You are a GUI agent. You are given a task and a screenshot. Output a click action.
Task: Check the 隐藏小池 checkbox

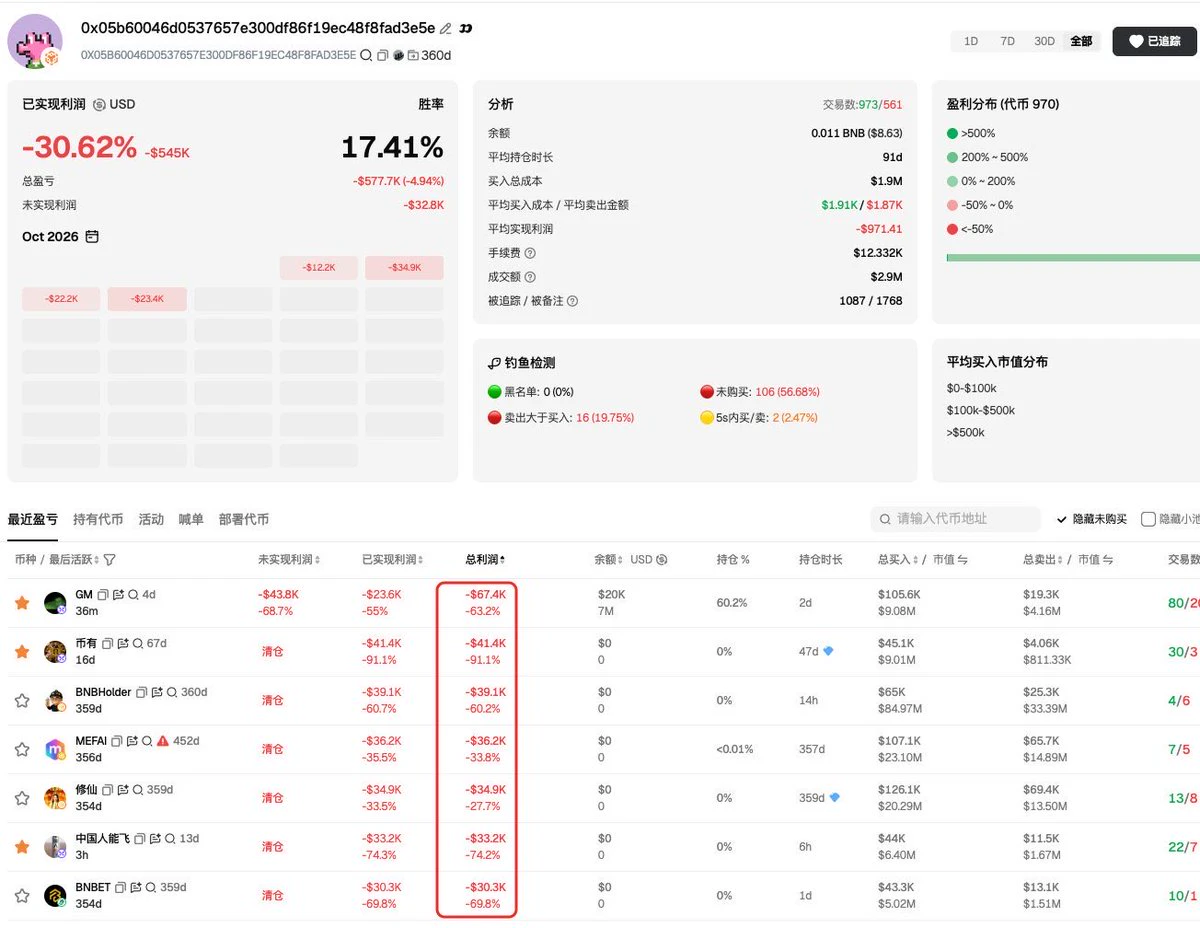pos(1149,519)
